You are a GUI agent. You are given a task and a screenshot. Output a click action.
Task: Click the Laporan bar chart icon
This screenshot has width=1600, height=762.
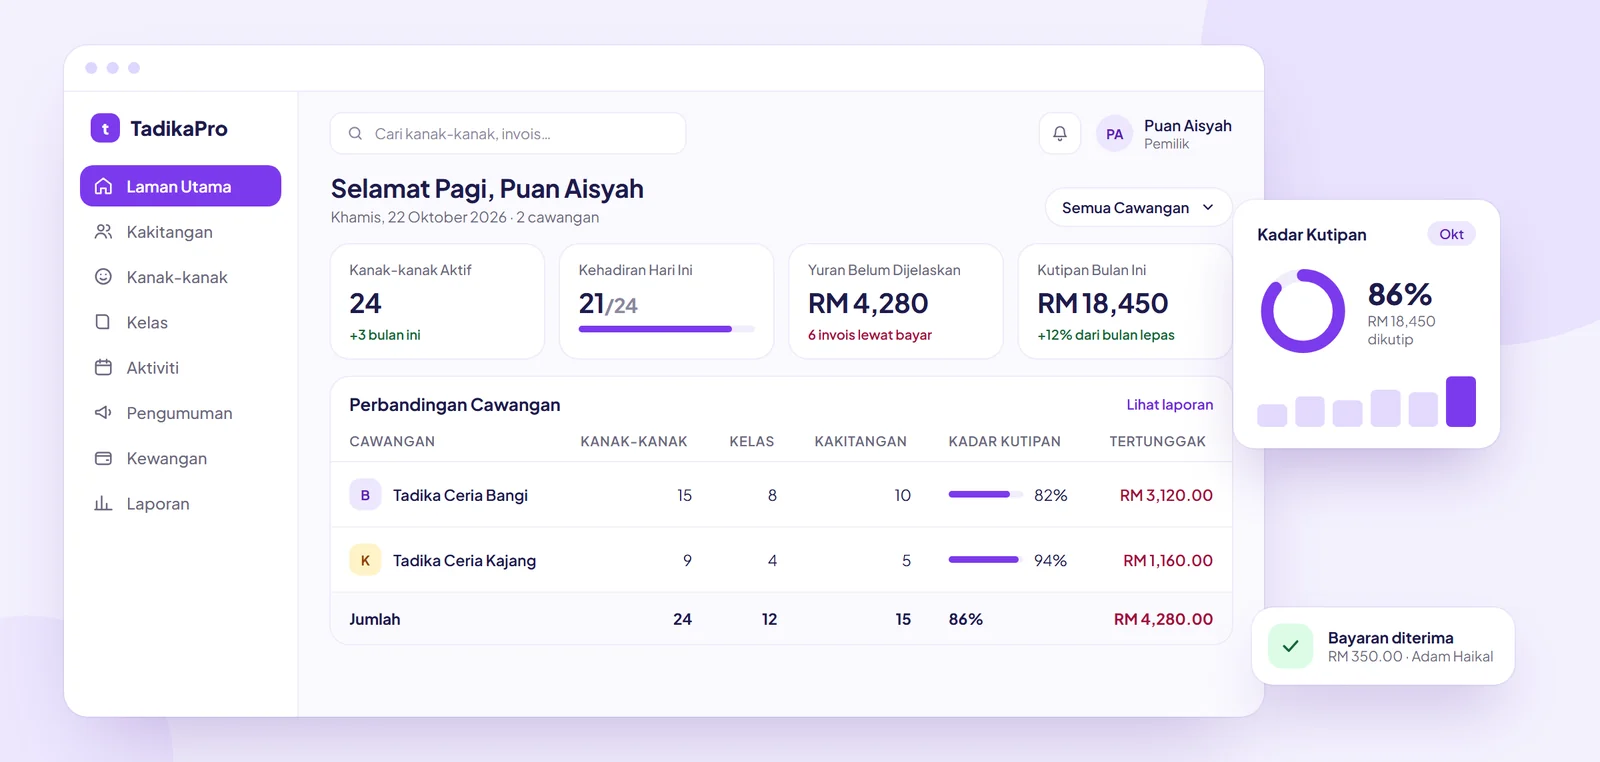coord(103,504)
